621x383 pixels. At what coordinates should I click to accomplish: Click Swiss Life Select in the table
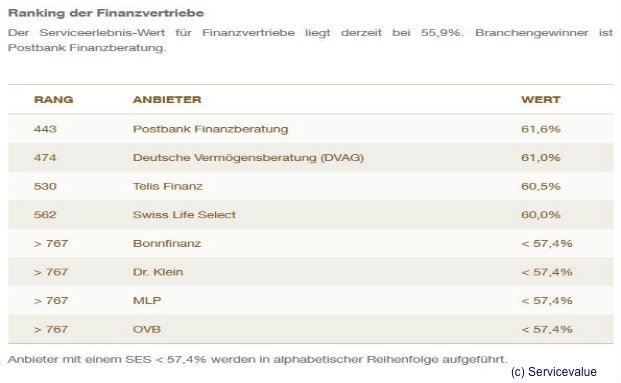(x=184, y=215)
